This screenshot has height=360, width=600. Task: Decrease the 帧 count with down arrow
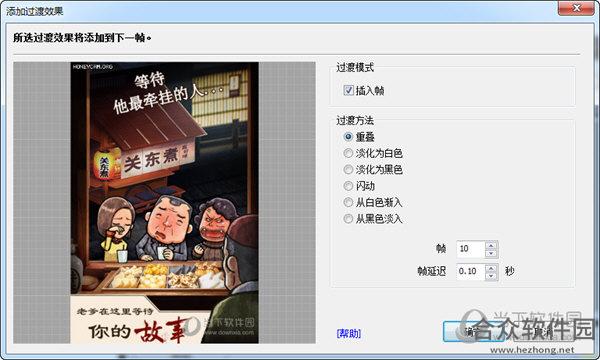click(x=491, y=253)
